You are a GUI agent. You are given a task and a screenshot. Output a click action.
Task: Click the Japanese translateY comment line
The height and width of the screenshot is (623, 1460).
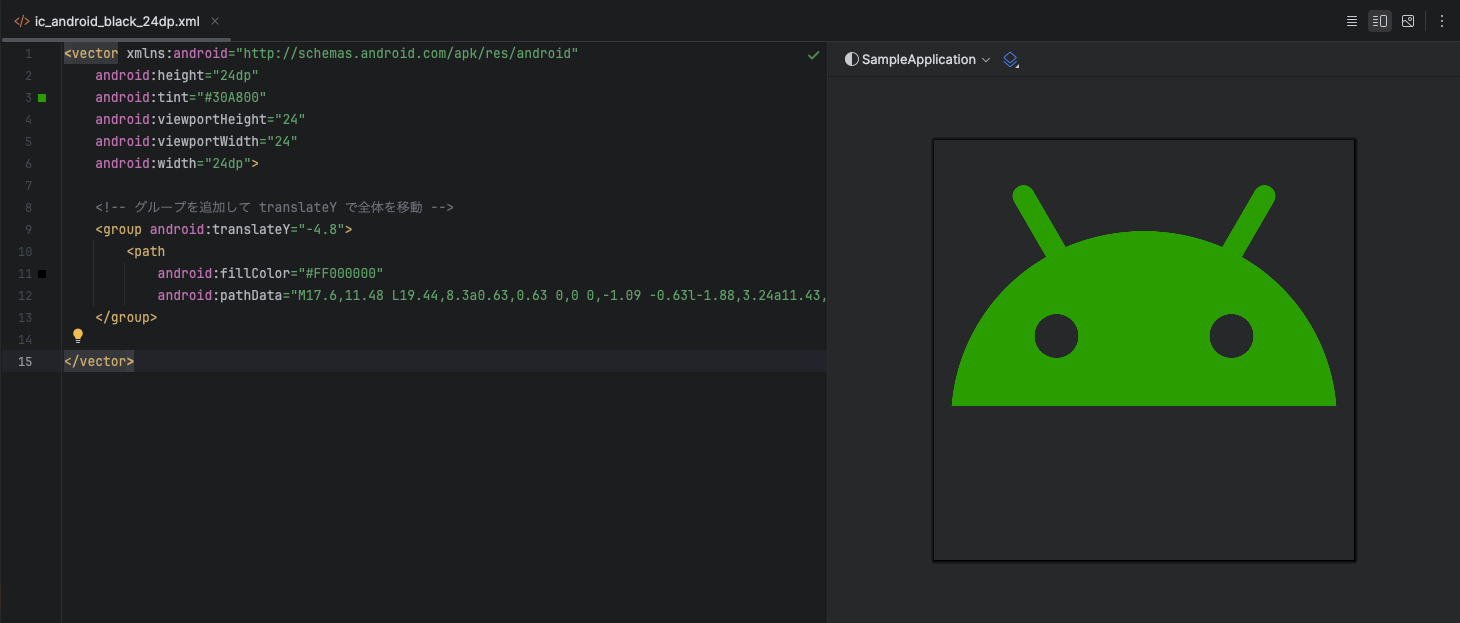(275, 207)
